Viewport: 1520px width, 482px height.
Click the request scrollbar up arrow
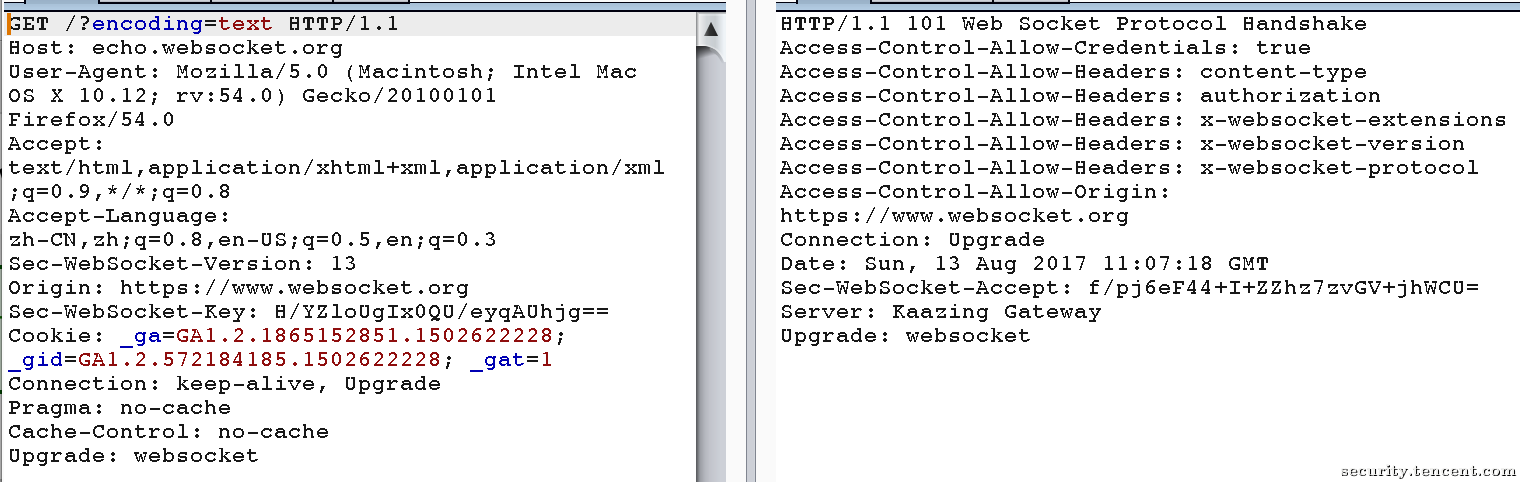(711, 29)
